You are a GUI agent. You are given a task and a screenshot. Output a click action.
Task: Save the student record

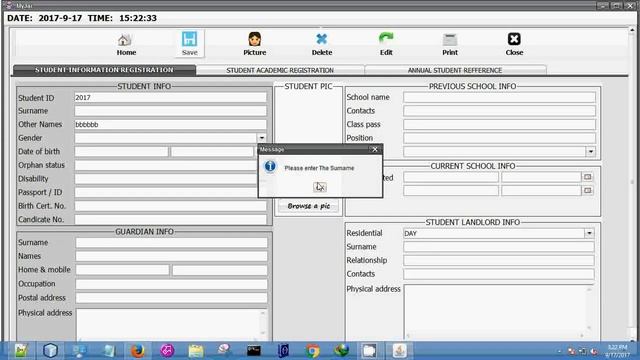click(189, 44)
